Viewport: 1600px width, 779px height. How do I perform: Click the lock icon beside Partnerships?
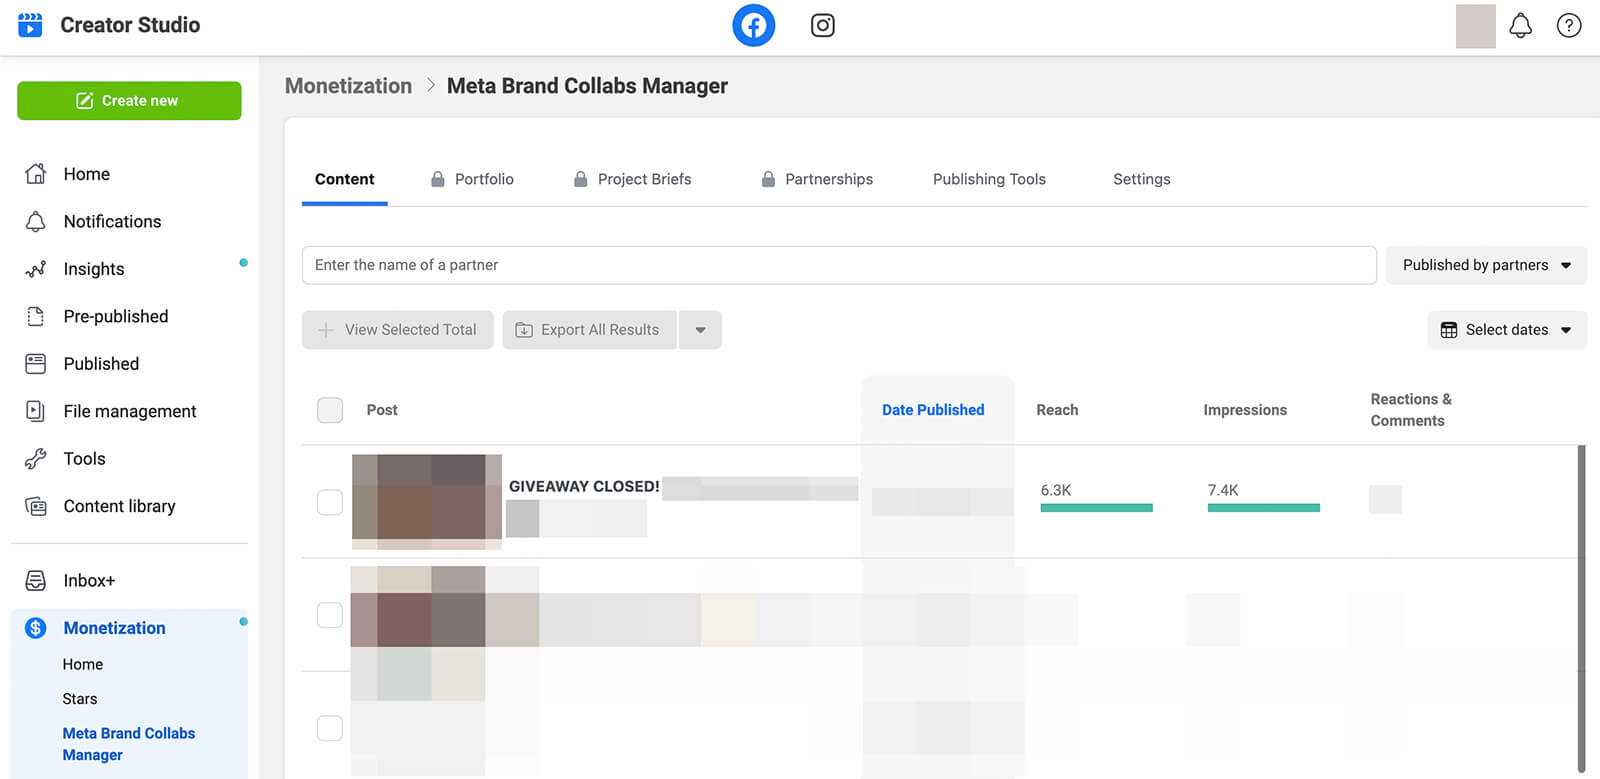768,179
